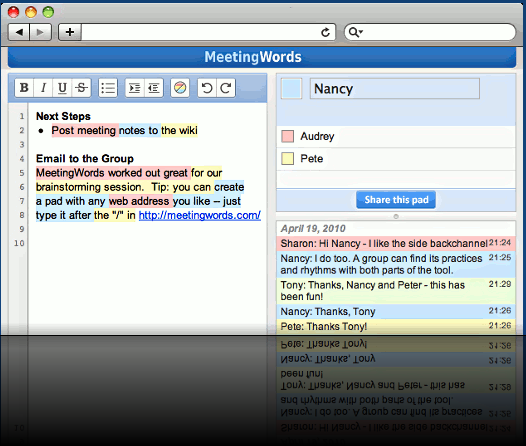
Task: Reload the page with the refresh icon
Action: (325, 32)
